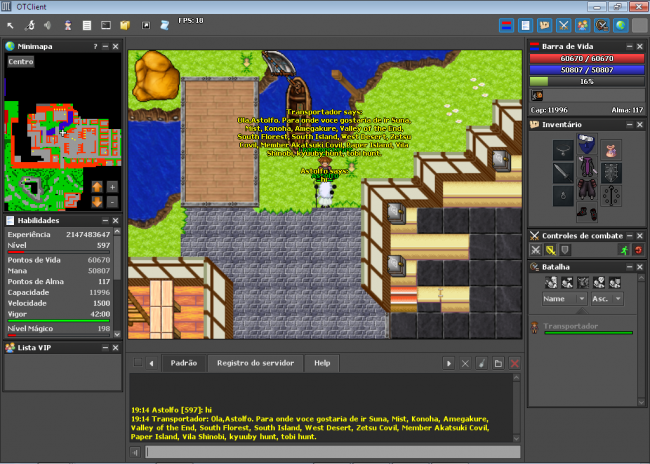Click the boots slot in inventory

tap(587, 213)
